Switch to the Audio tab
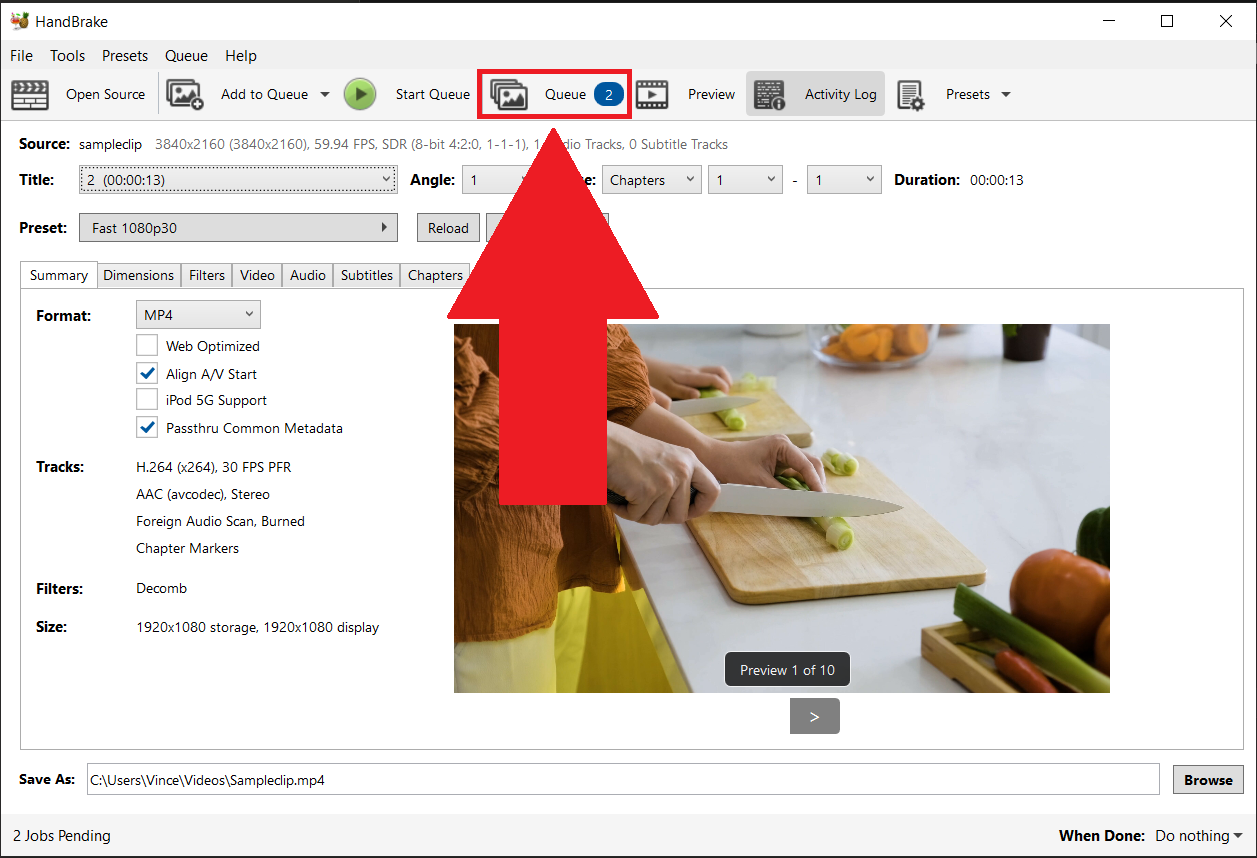Image resolution: width=1257 pixels, height=858 pixels. tap(307, 275)
